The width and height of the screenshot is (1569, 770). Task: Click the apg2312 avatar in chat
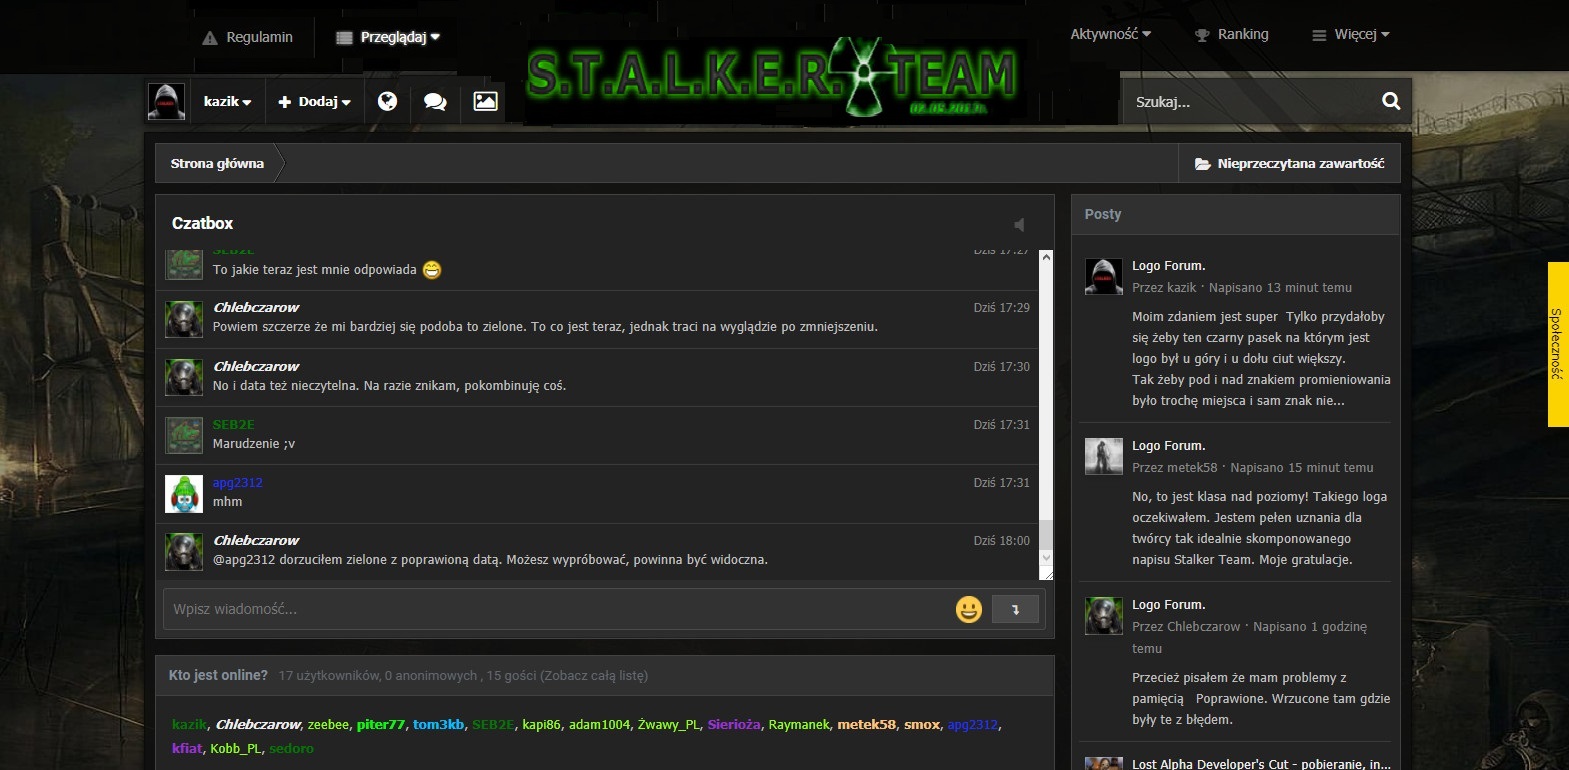[184, 494]
